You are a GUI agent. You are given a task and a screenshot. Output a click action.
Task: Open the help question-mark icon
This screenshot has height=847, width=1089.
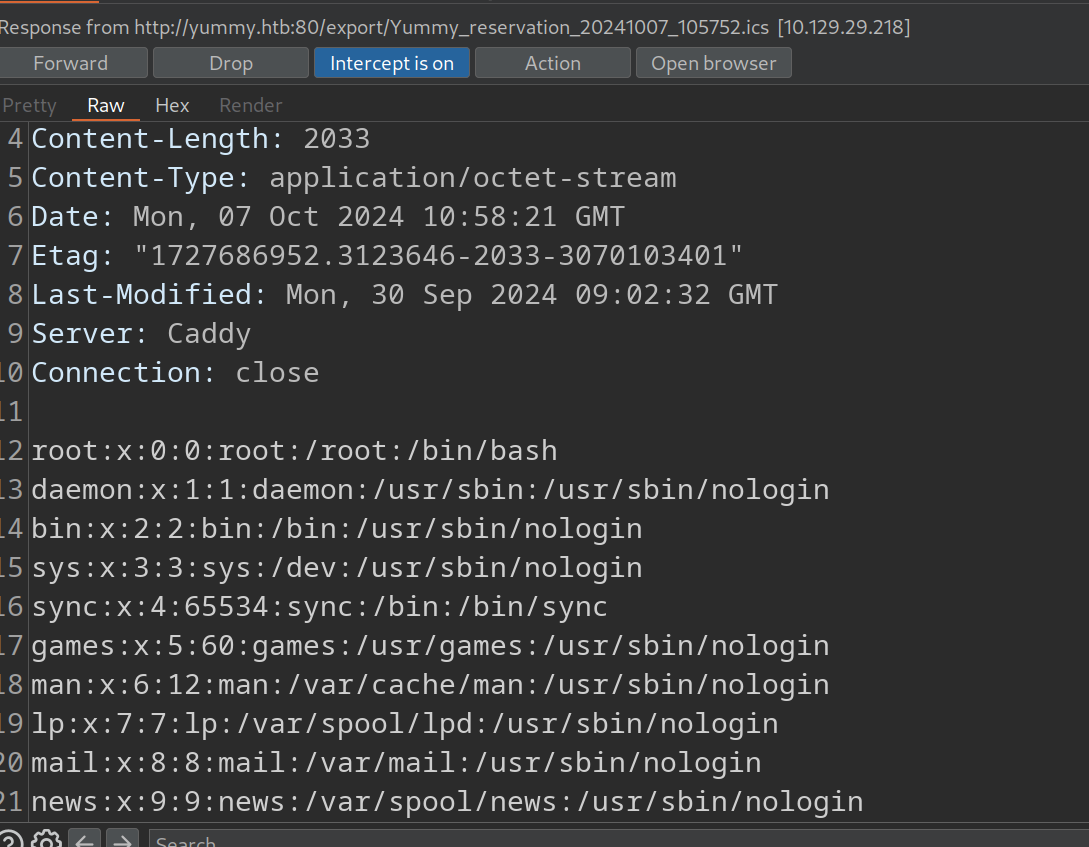click(x=10, y=840)
